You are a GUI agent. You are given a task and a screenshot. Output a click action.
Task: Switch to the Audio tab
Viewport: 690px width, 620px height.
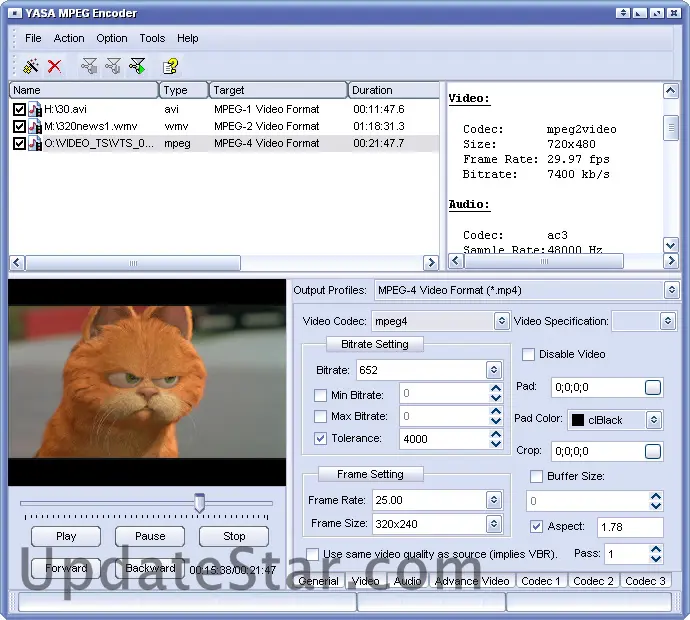pos(407,581)
